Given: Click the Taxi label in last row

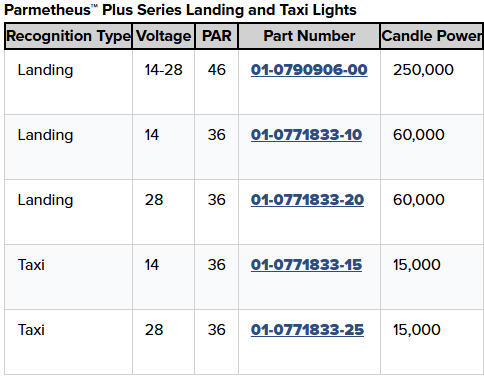Looking at the screenshot, I should [31, 330].
